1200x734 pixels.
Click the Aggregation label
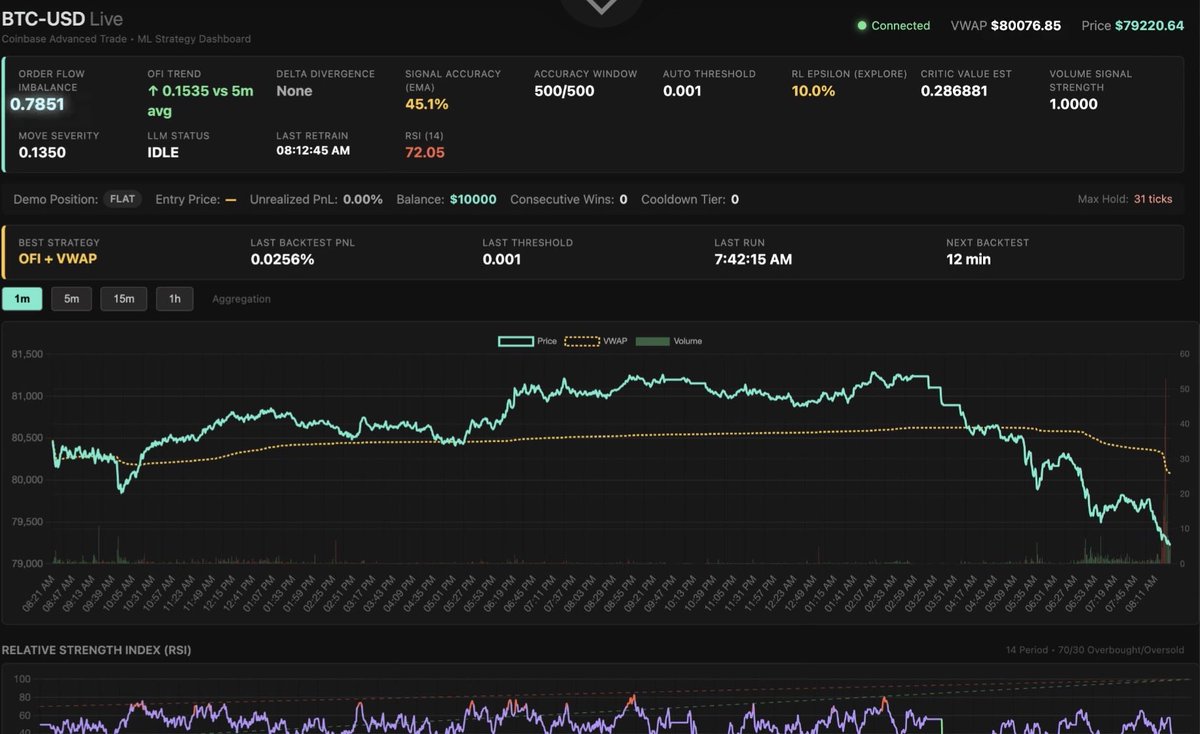point(241,299)
